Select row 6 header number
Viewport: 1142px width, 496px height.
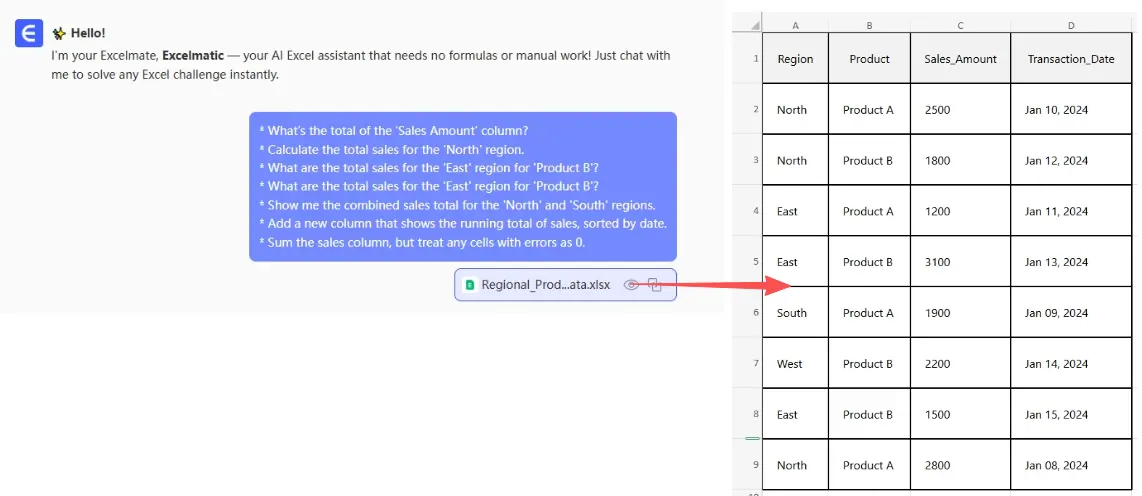coord(755,313)
